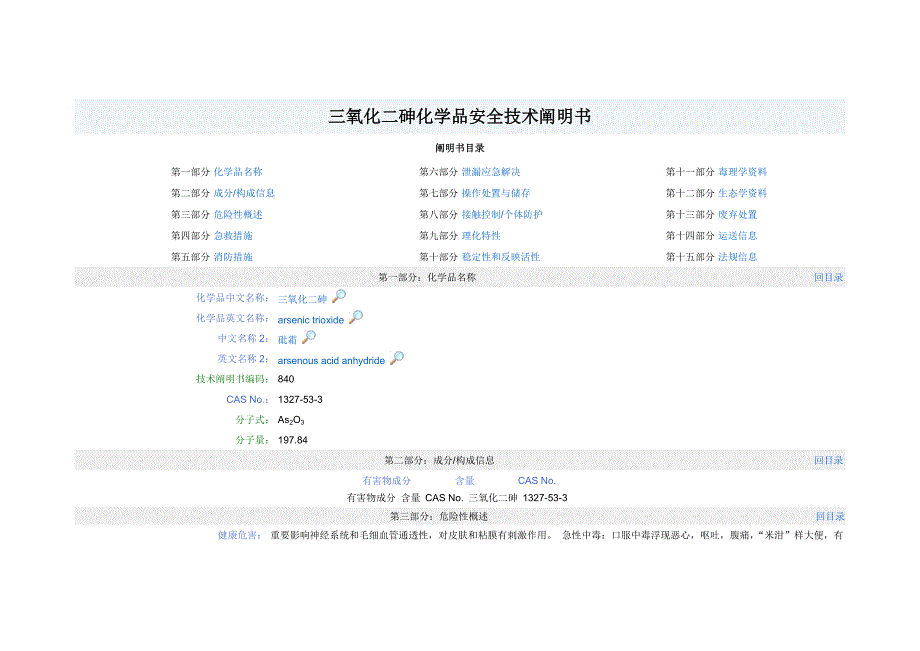
Task: Open the 危险性概述 link
Action: (x=240, y=214)
